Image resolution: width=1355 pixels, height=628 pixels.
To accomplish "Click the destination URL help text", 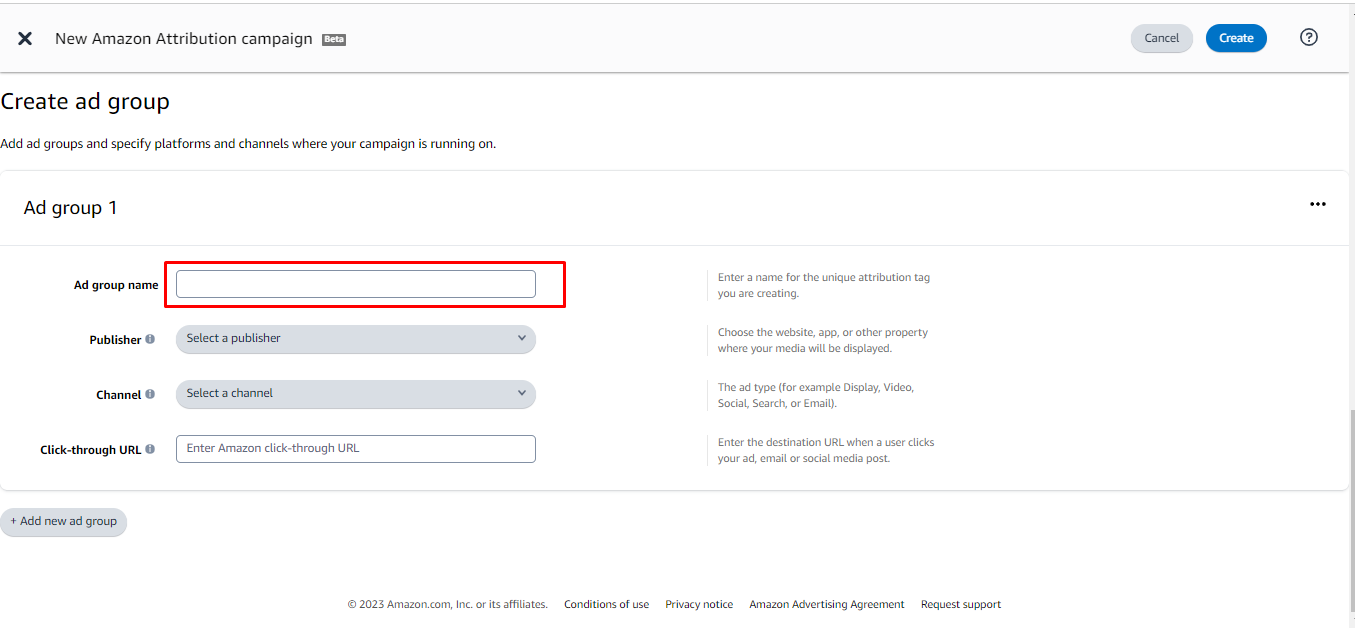I will 826,450.
